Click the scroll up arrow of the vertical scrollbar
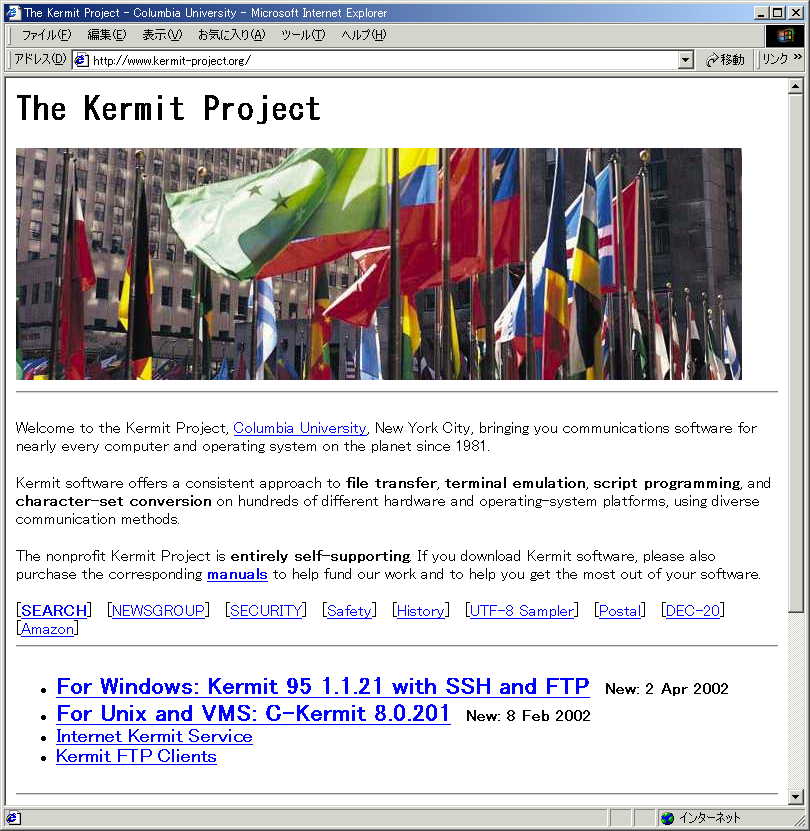The height and width of the screenshot is (831, 810). pyautogui.click(x=796, y=86)
